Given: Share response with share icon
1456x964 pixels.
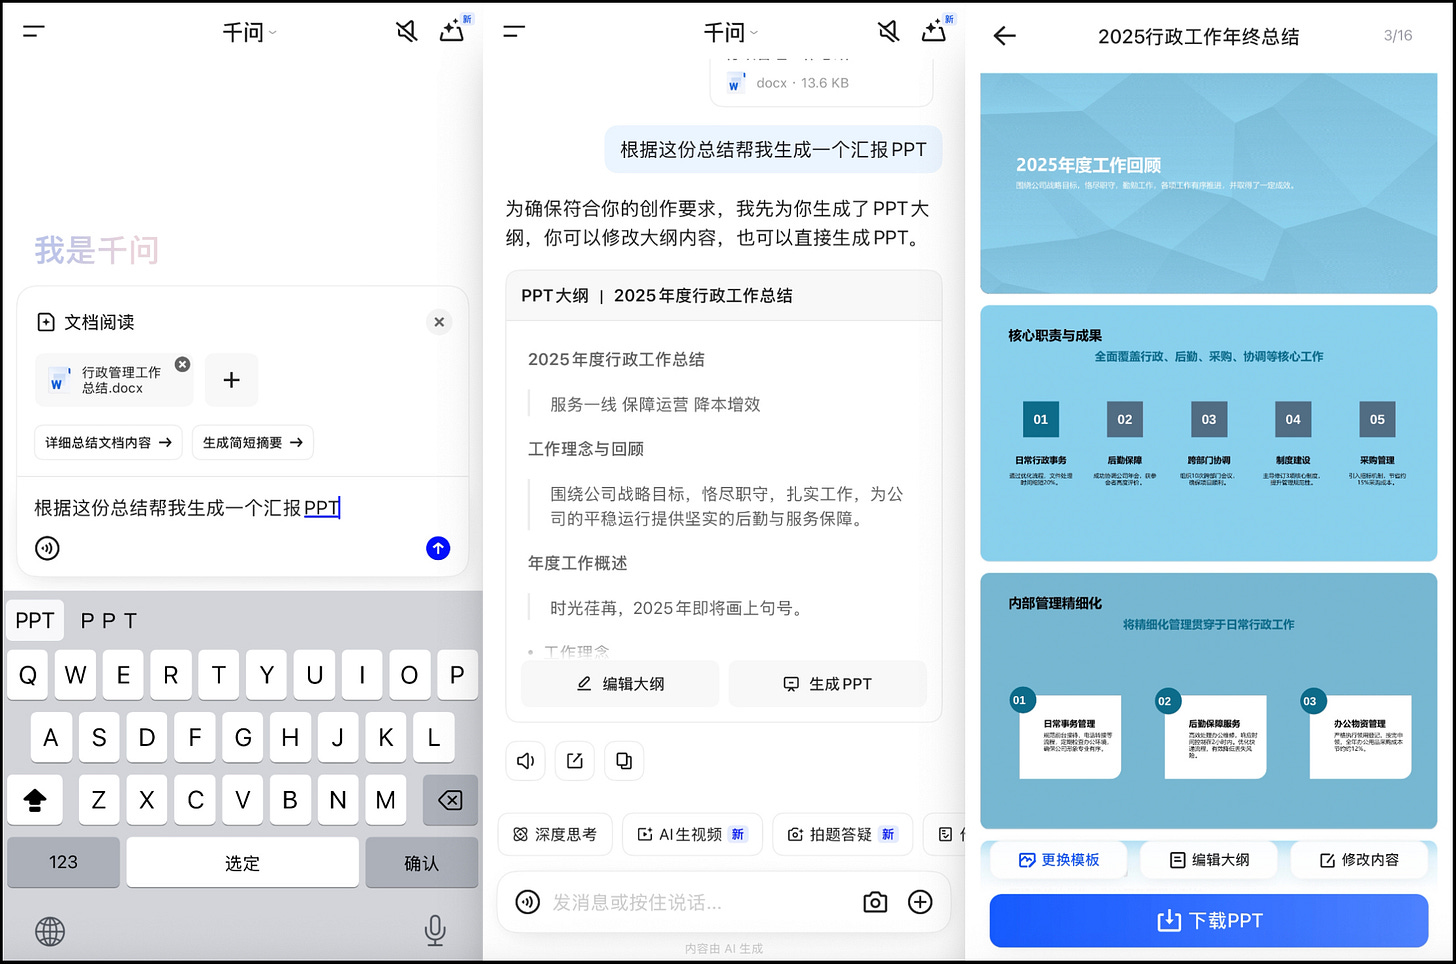Looking at the screenshot, I should [x=575, y=761].
